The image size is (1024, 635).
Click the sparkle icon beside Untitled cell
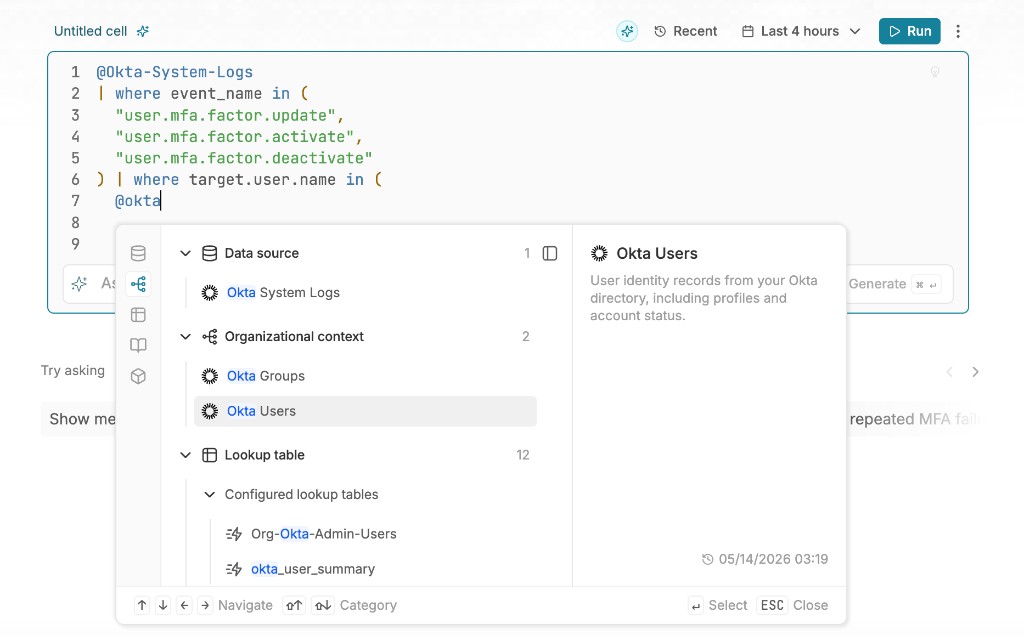click(142, 31)
